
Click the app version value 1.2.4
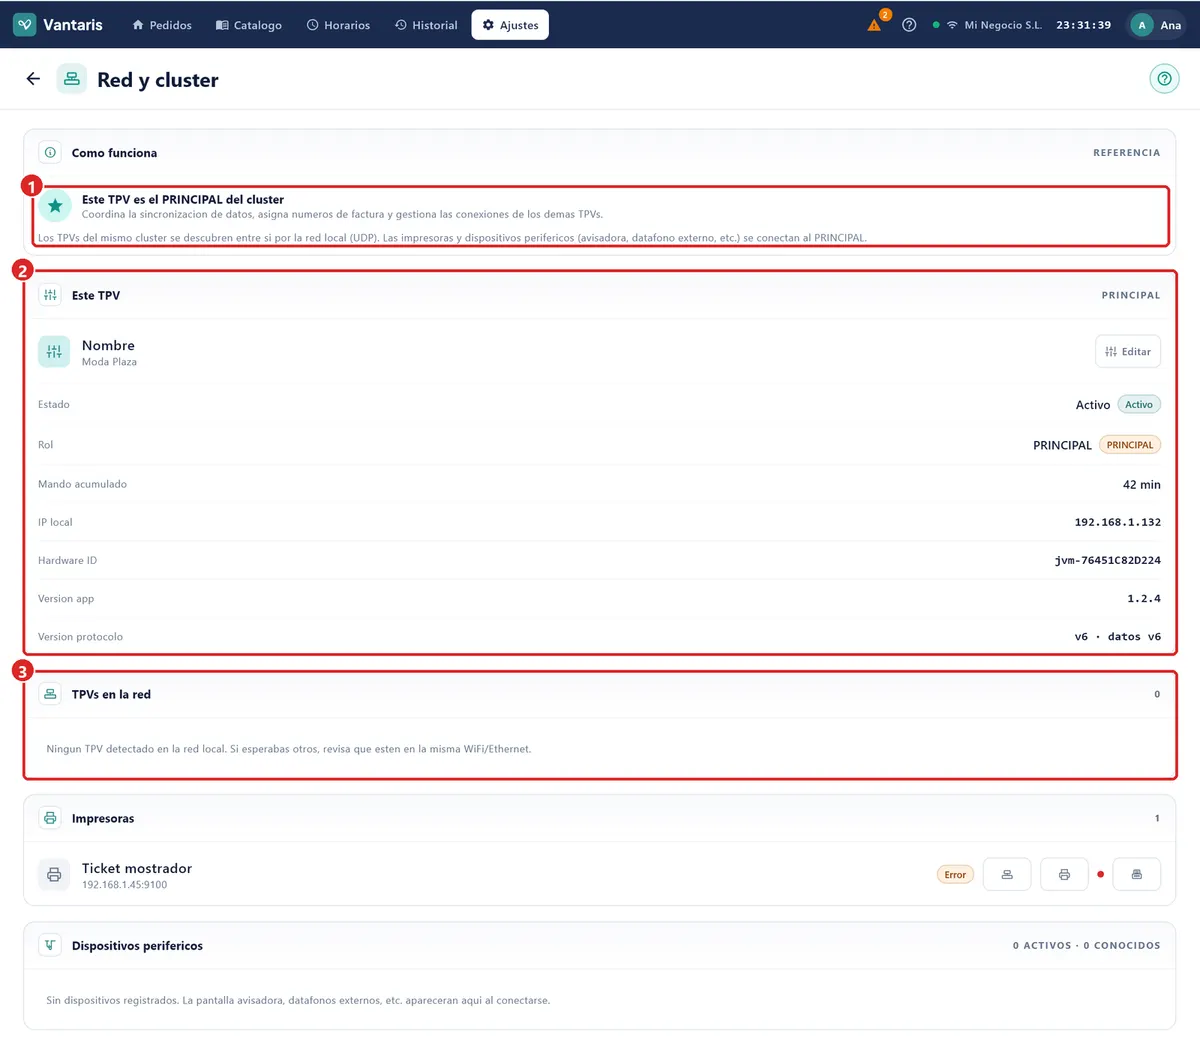(x=1144, y=598)
